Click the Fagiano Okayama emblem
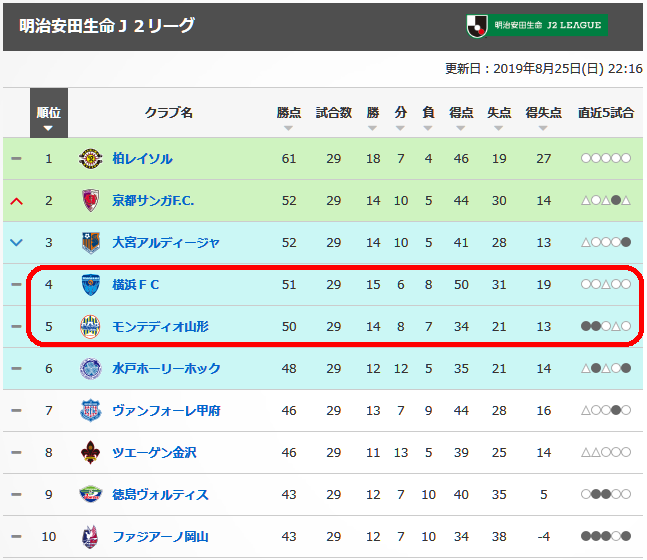 pyautogui.click(x=90, y=536)
